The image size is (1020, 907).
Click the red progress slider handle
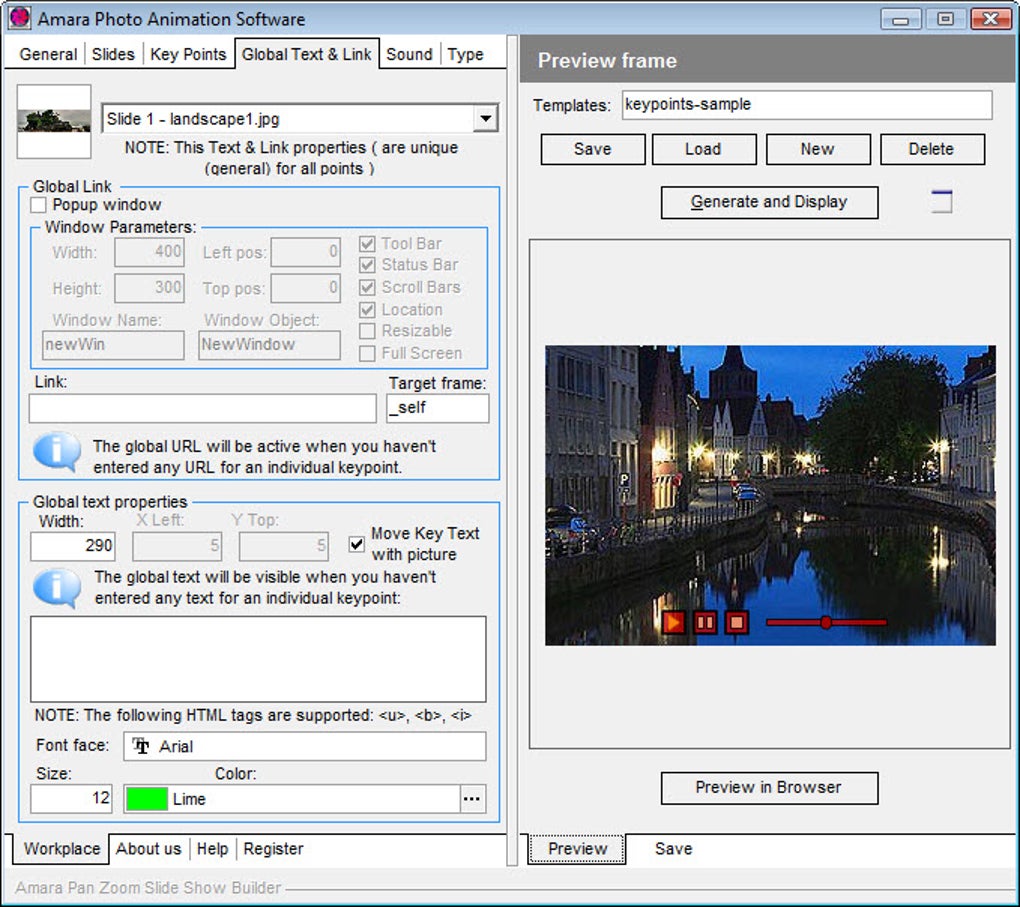826,623
